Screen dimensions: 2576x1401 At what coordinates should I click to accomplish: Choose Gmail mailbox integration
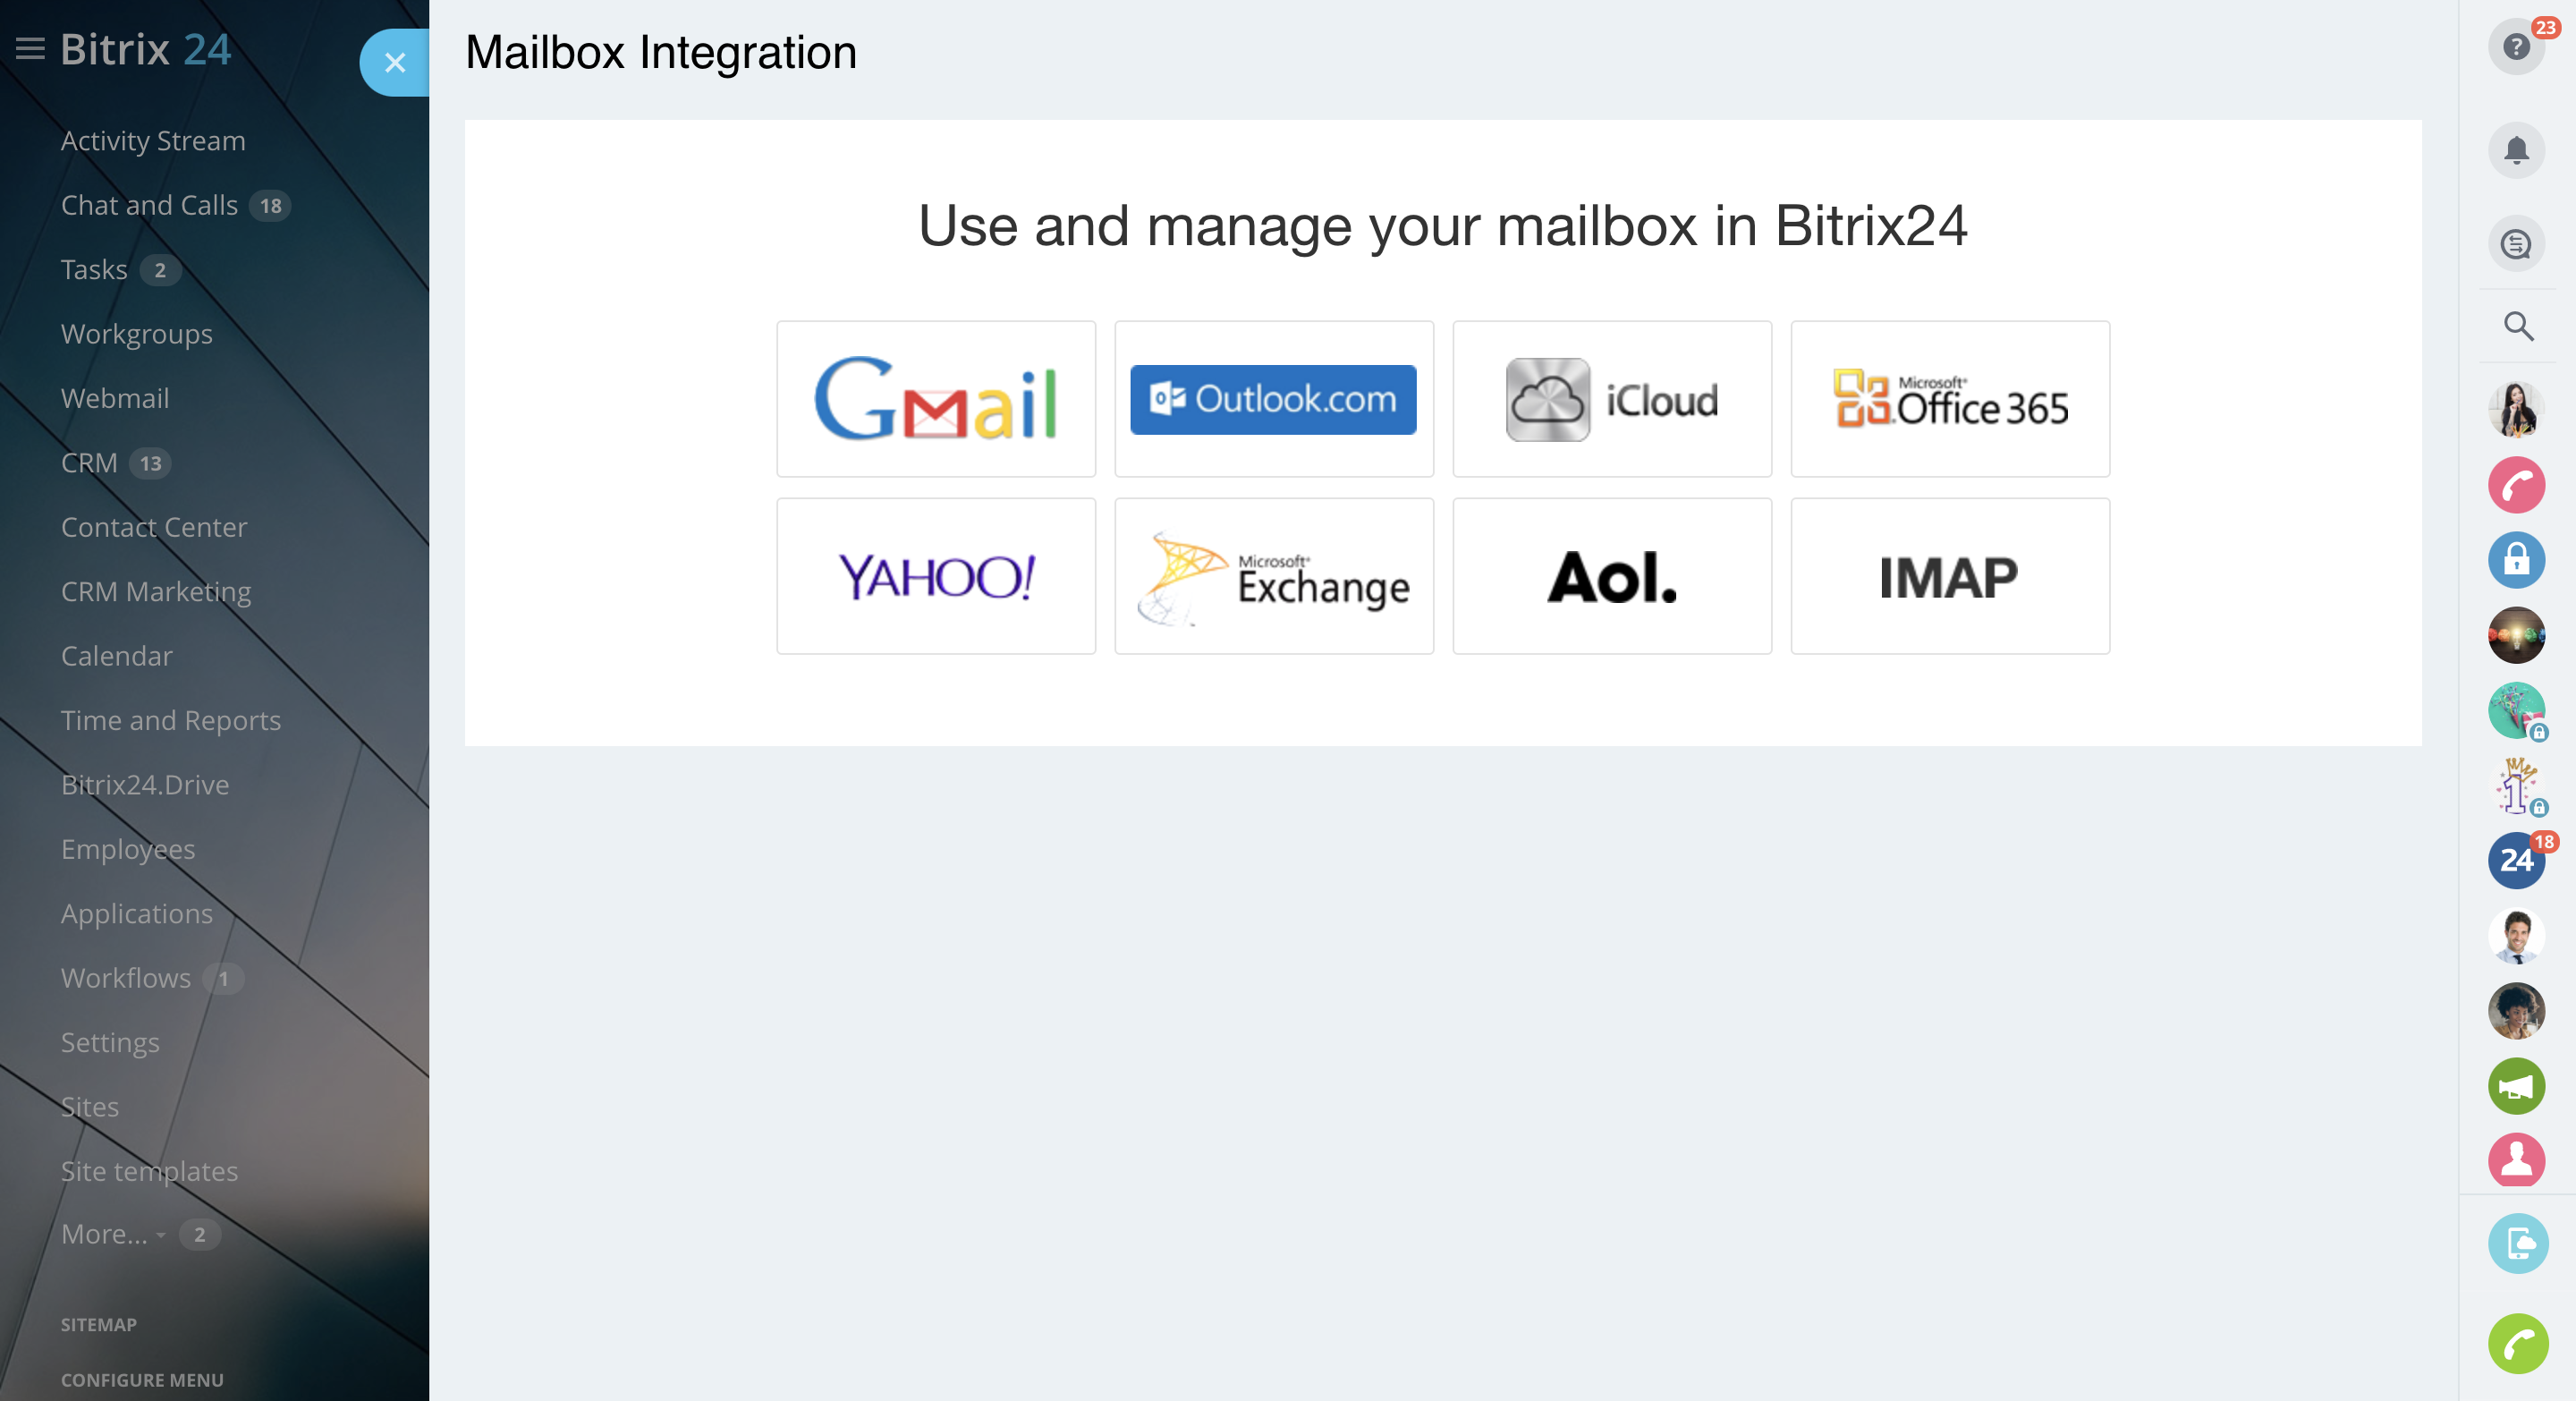click(935, 399)
